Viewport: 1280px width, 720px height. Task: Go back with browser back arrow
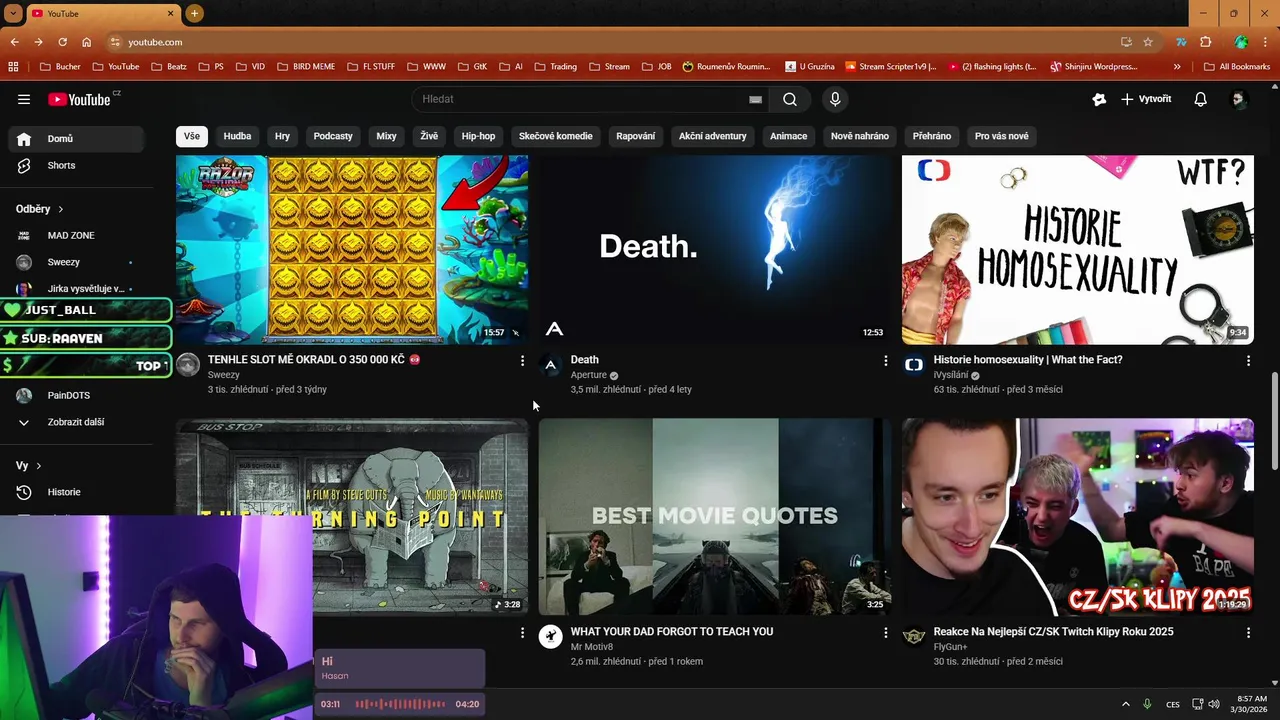[14, 42]
